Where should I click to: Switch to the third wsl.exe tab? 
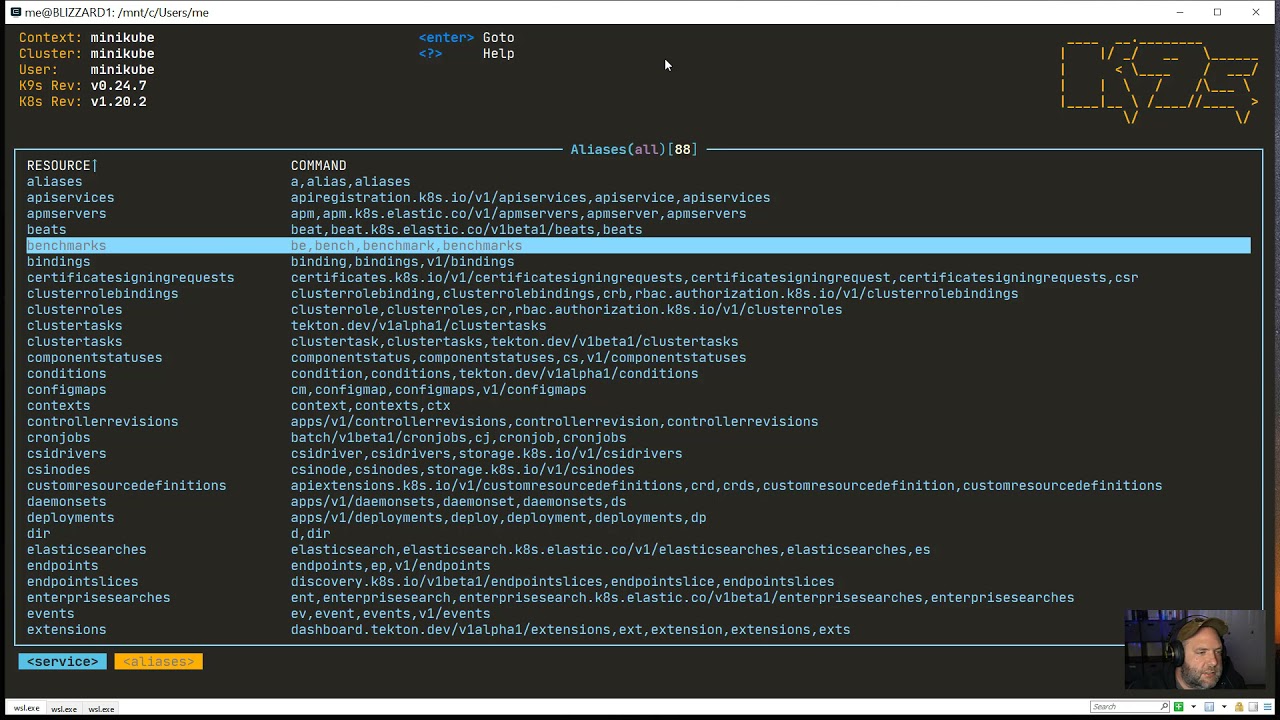tap(101, 708)
